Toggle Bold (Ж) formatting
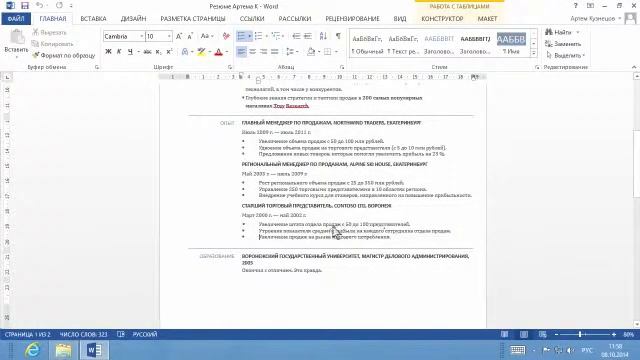 pos(108,52)
